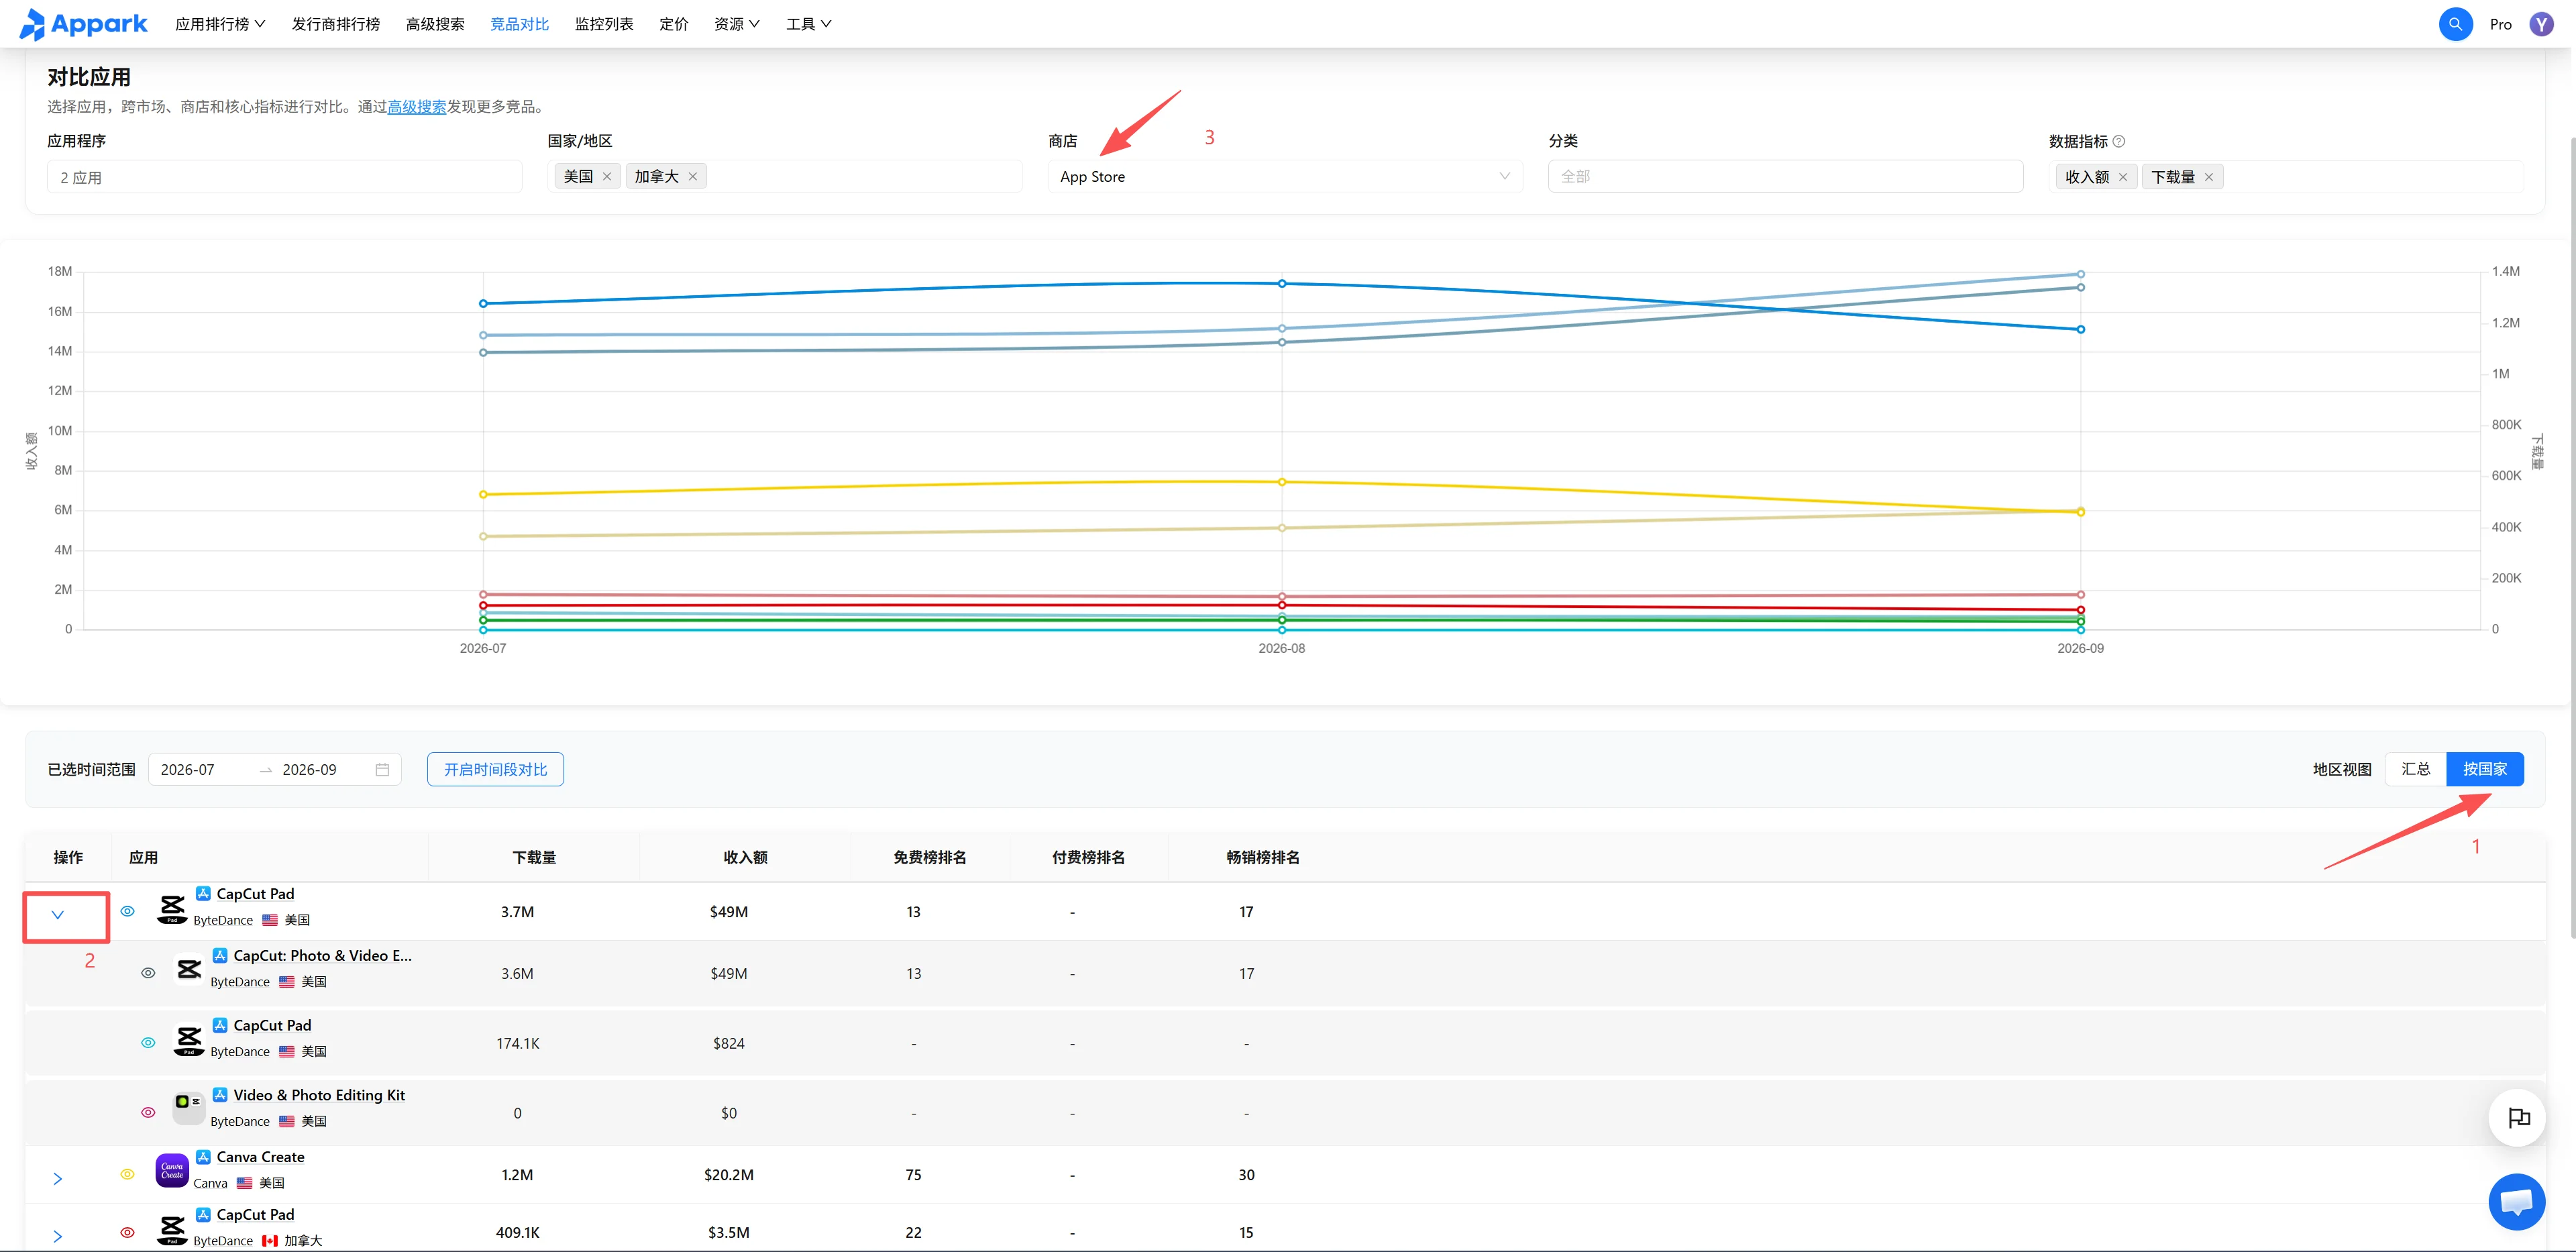
Task: Click the 应用程序 2 应用 field
Action: coord(284,177)
